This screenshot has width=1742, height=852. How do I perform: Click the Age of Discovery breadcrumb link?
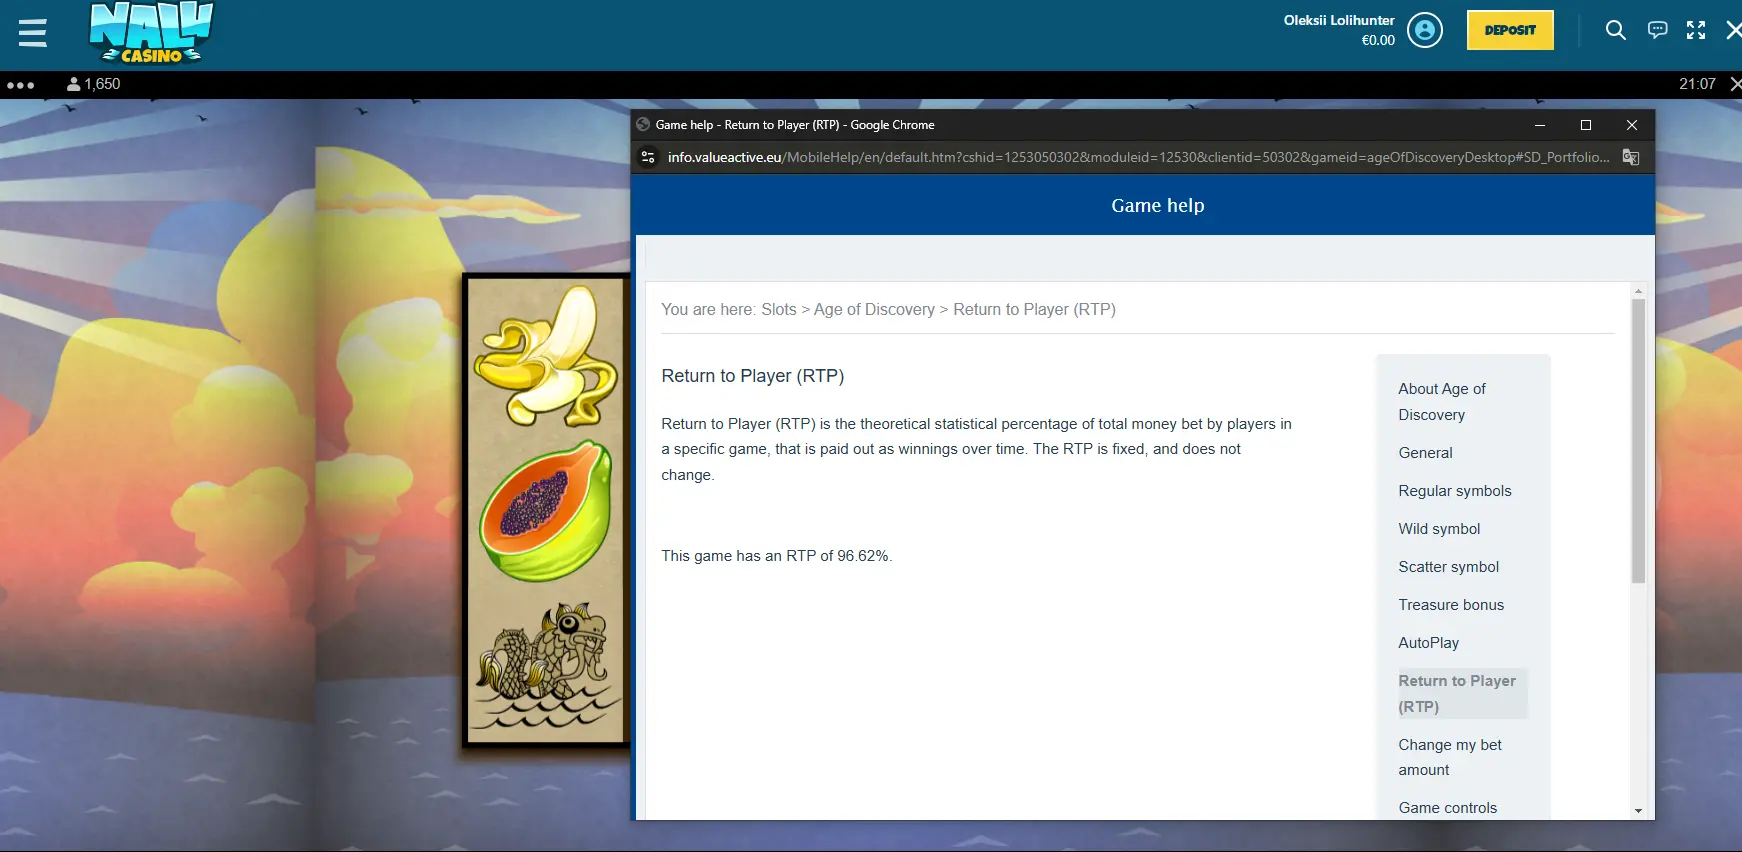click(x=874, y=310)
